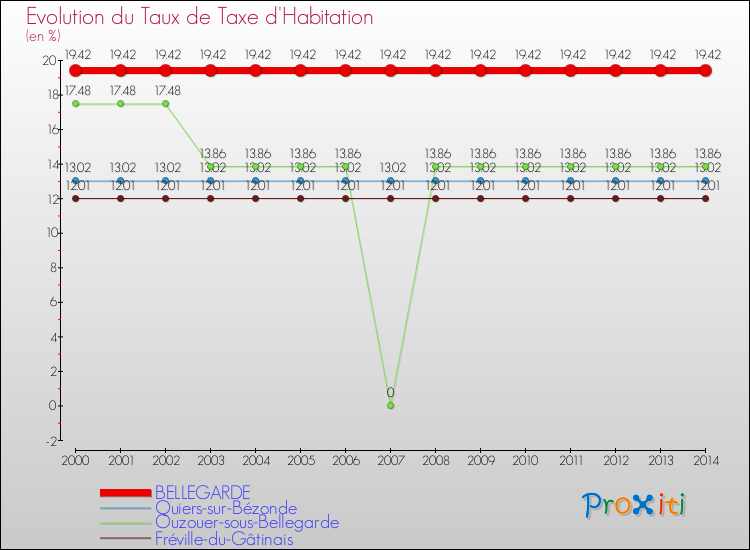Viewport: 750px width, 550px height.
Task: Click the BELLEGARDE legend label
Action: [203, 492]
